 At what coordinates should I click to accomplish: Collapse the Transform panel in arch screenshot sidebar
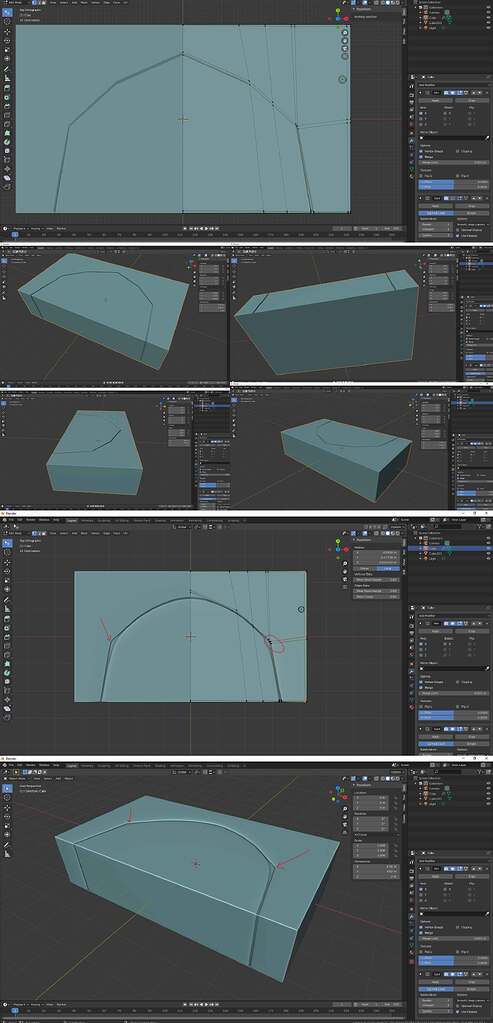click(x=363, y=540)
